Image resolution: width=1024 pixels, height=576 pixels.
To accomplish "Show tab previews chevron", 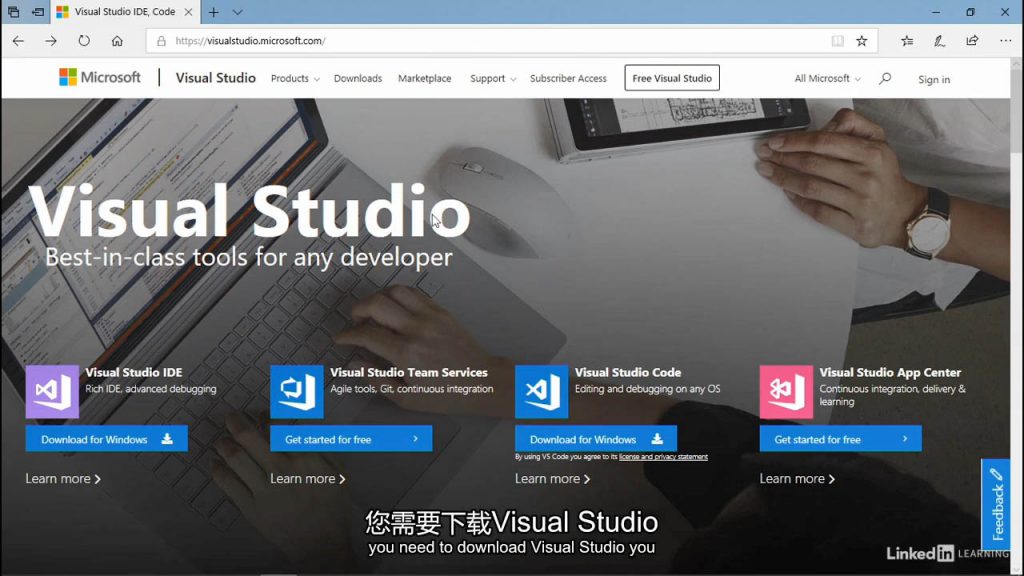I will (x=238, y=12).
